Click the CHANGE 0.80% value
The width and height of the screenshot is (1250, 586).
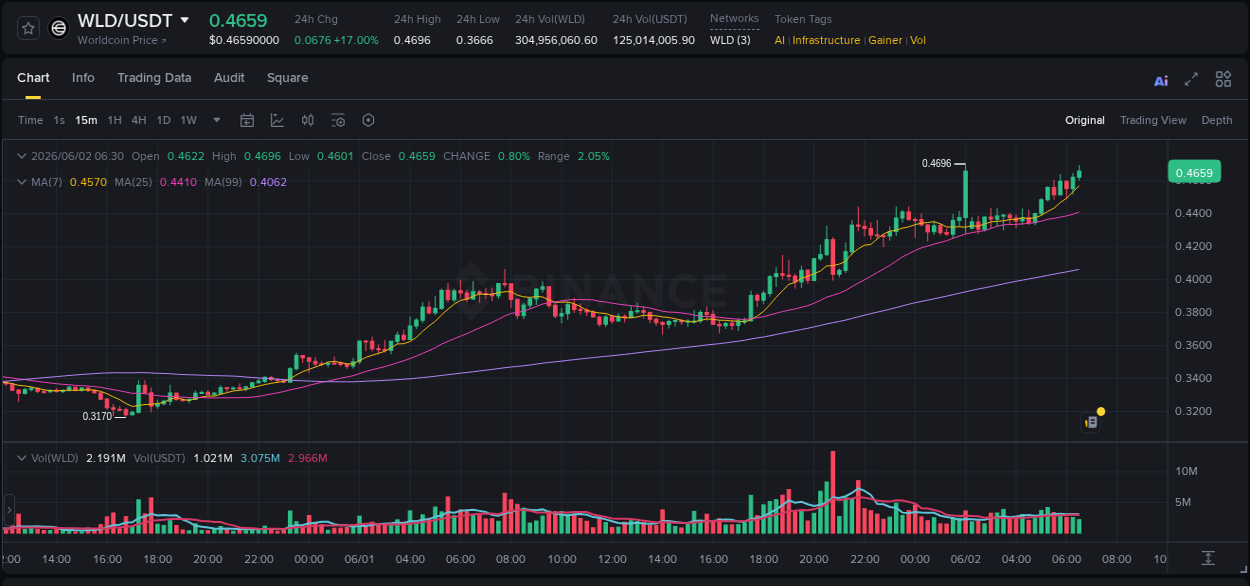[514, 156]
